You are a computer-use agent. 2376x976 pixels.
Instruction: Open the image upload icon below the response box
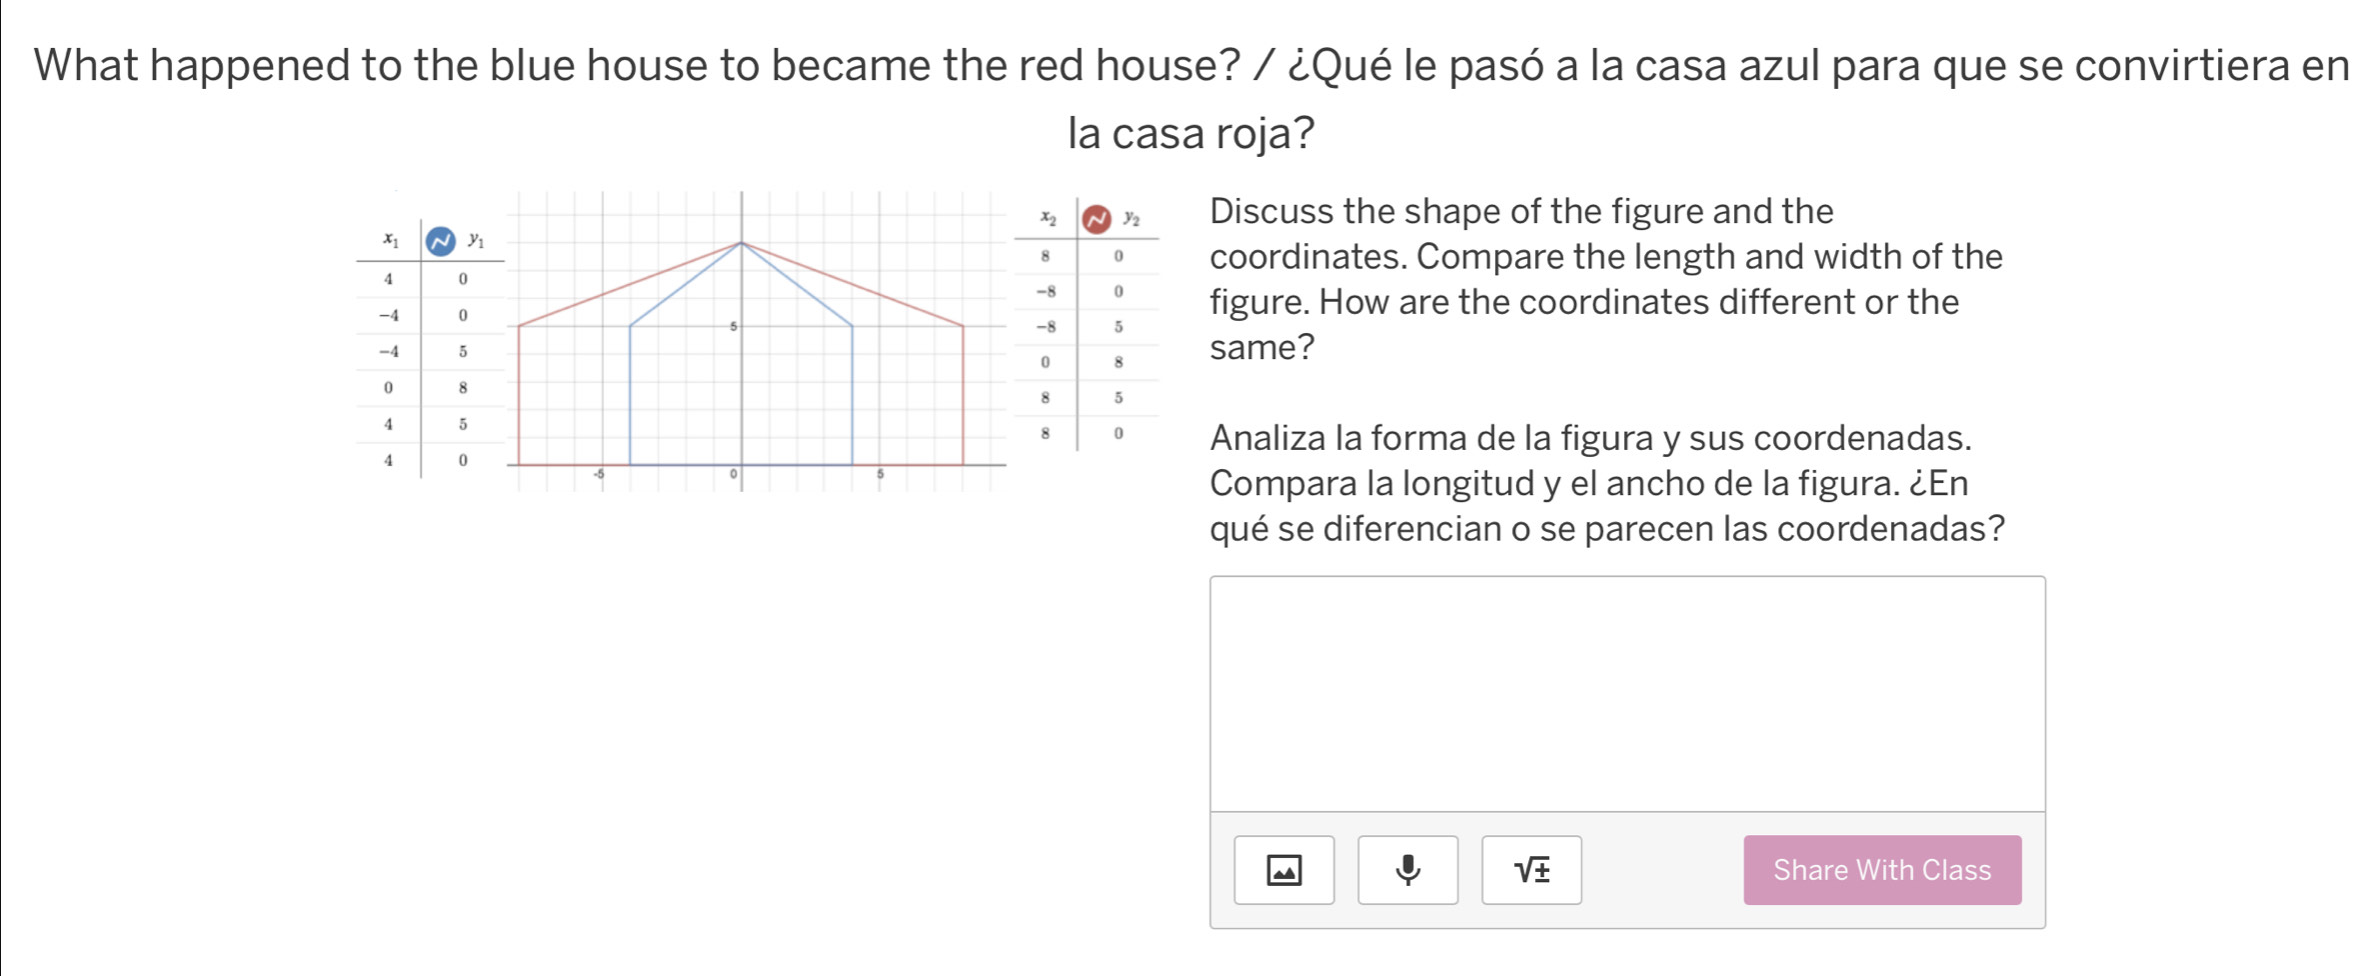(x=1285, y=870)
